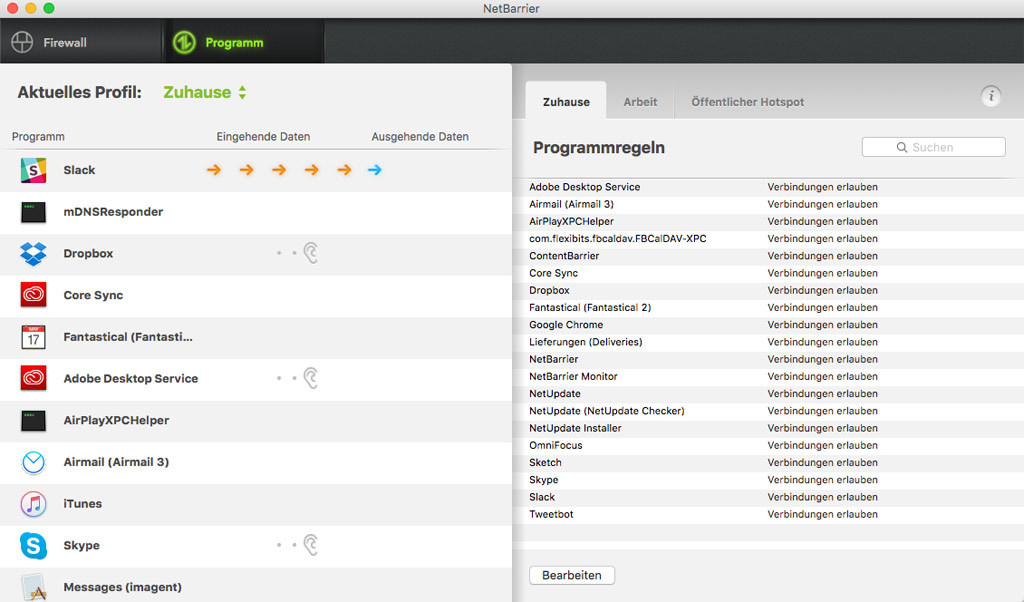Click the mDNSResponder terminal icon
Viewport: 1024px width, 602px height.
[33, 212]
